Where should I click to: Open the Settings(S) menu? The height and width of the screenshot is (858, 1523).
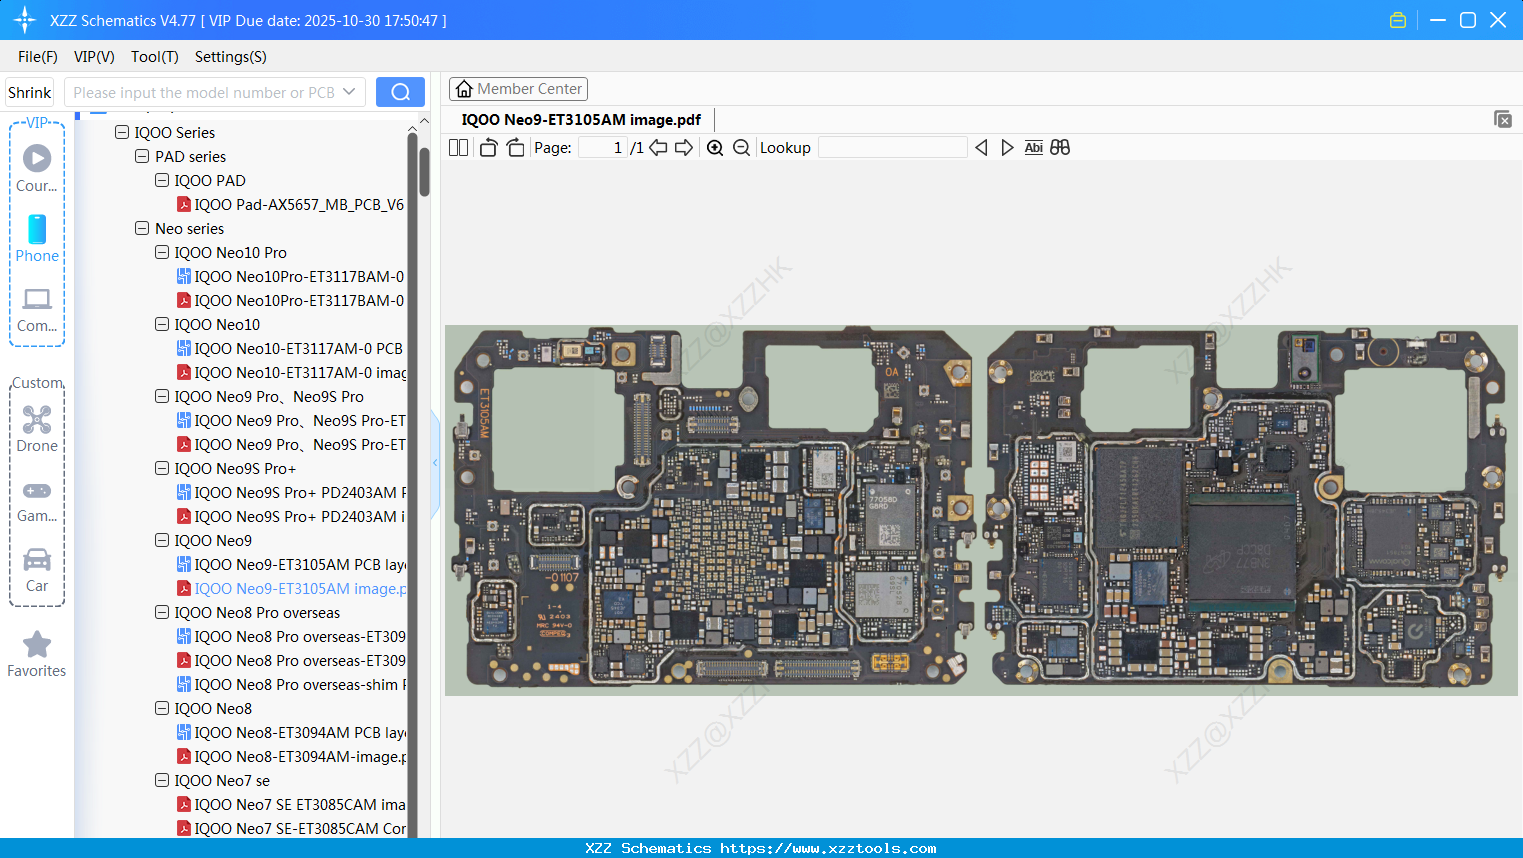(x=230, y=57)
